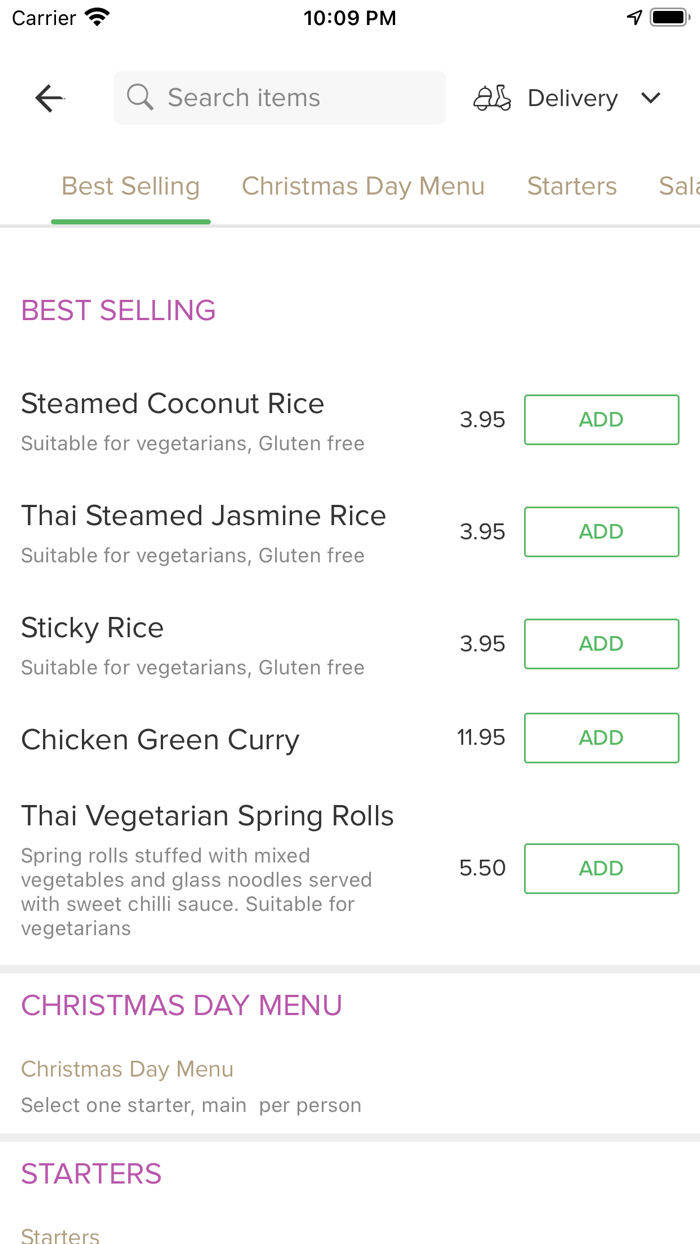Tap the bicycle delivery icon
The width and height of the screenshot is (700, 1244).
point(491,97)
